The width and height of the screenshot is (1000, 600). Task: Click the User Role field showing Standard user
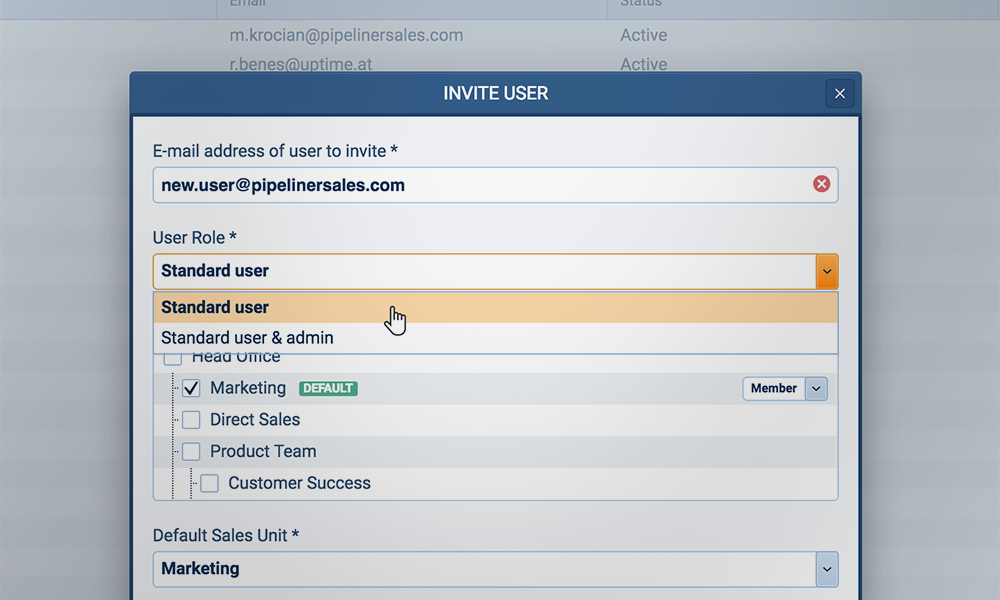pyautogui.click(x=480, y=271)
